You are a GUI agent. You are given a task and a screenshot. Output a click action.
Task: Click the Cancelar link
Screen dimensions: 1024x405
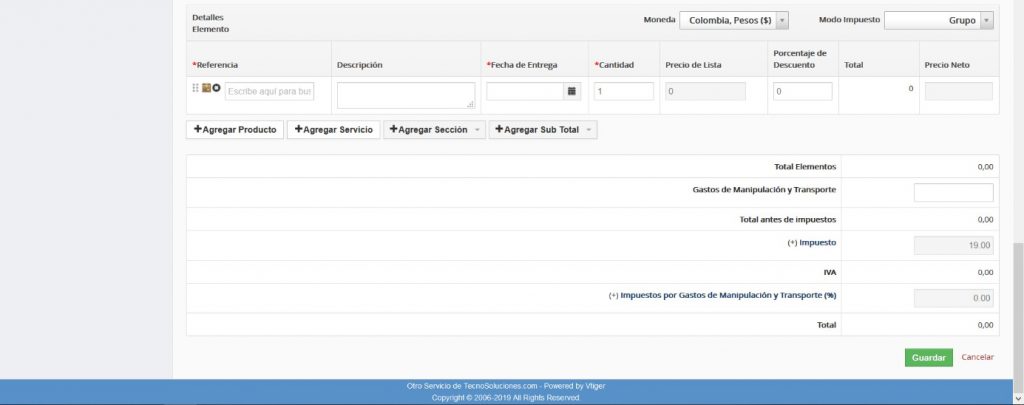pos(977,357)
